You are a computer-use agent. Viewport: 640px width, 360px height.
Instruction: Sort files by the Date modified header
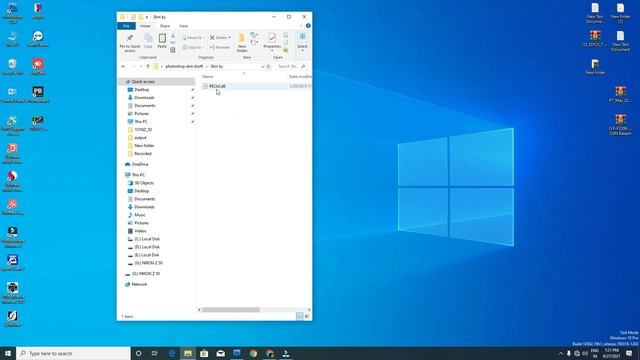(300, 76)
